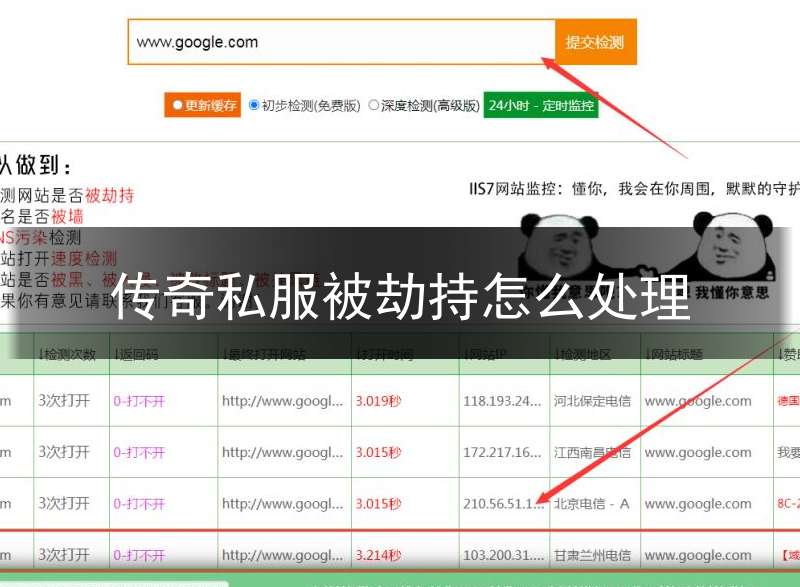Submit detection with the orange 提交检测 button
Image resolution: width=800 pixels, height=587 pixels.
[595, 42]
